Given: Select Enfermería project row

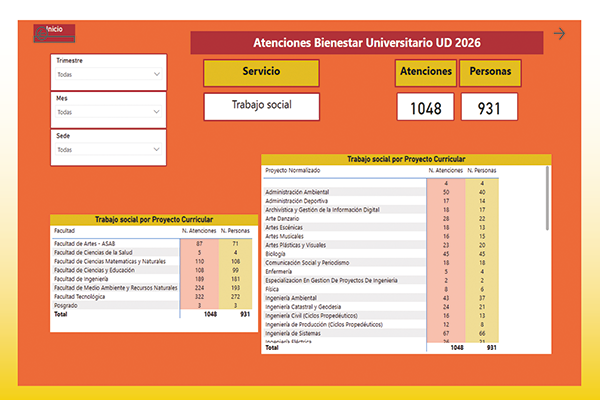Looking at the screenshot, I should coord(382,271).
